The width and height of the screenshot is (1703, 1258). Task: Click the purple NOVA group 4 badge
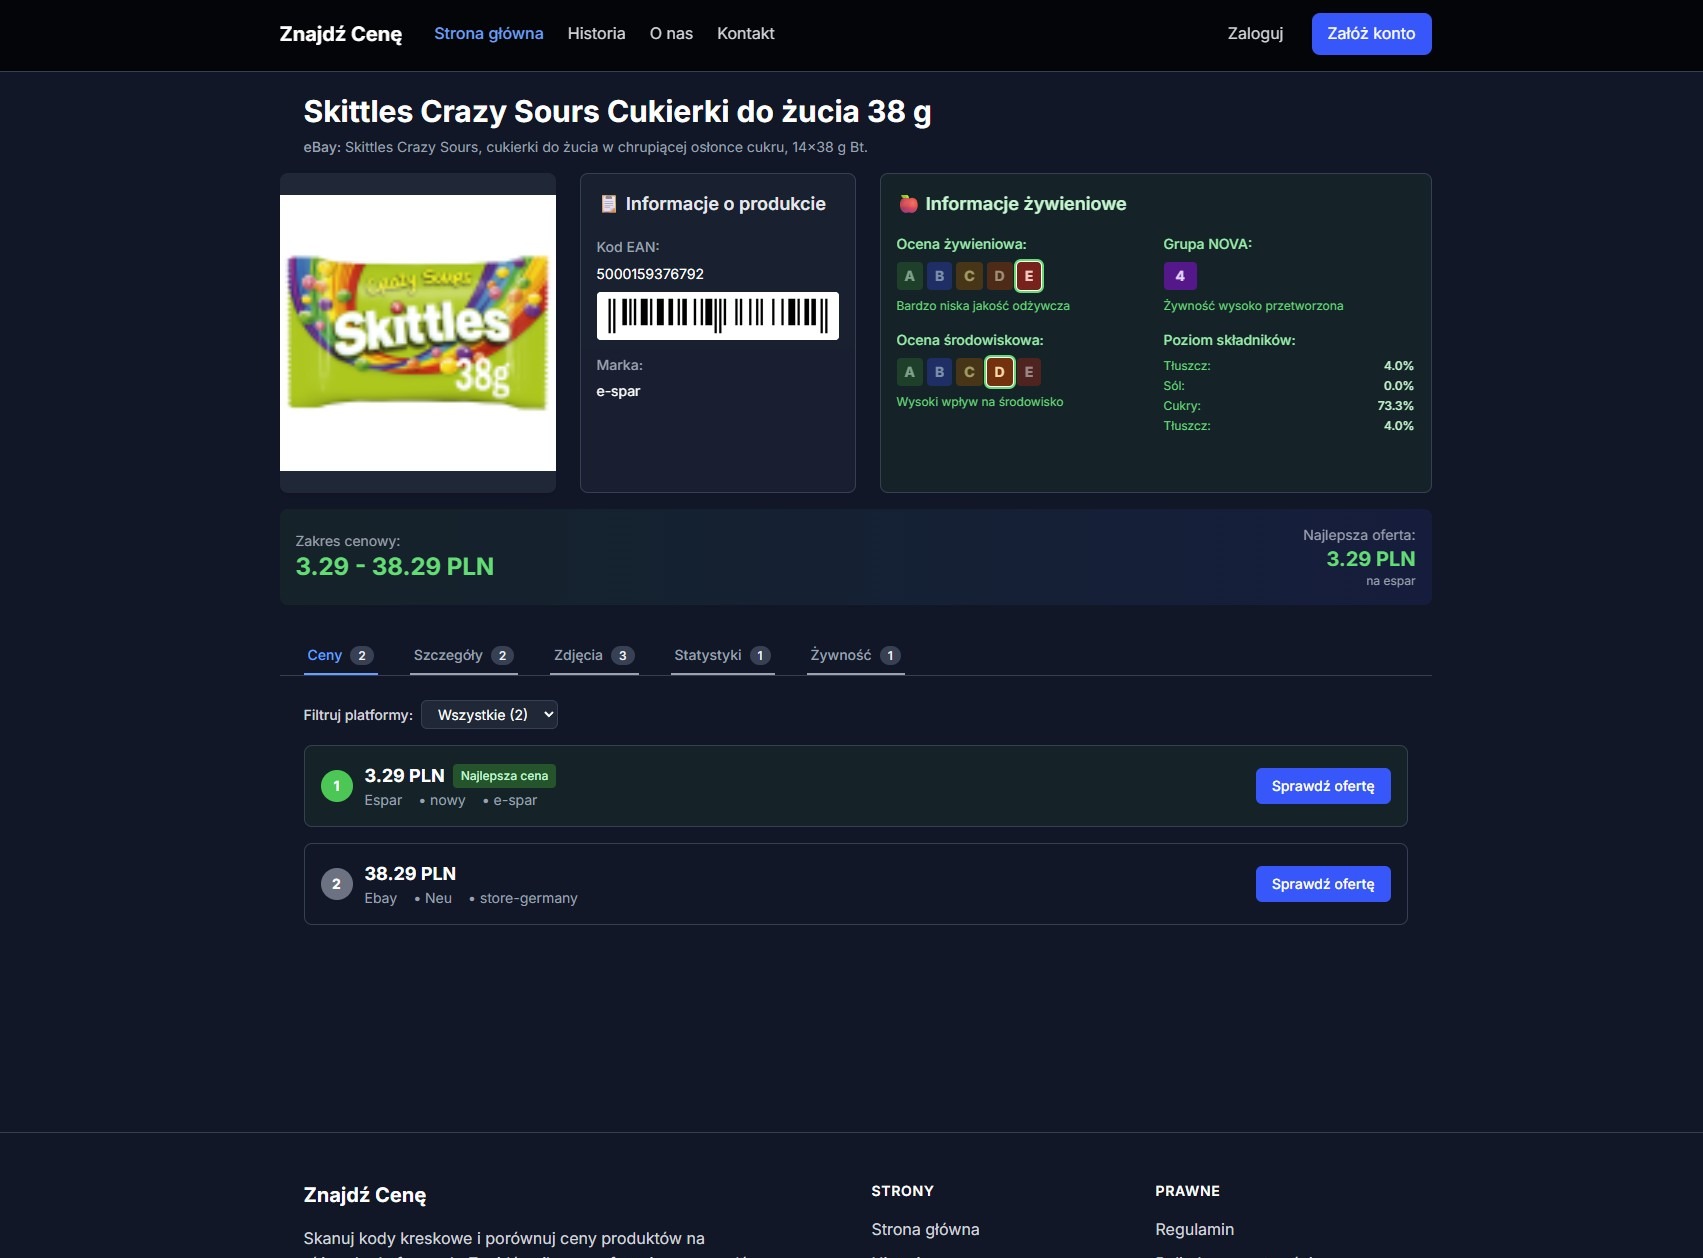[x=1181, y=276]
